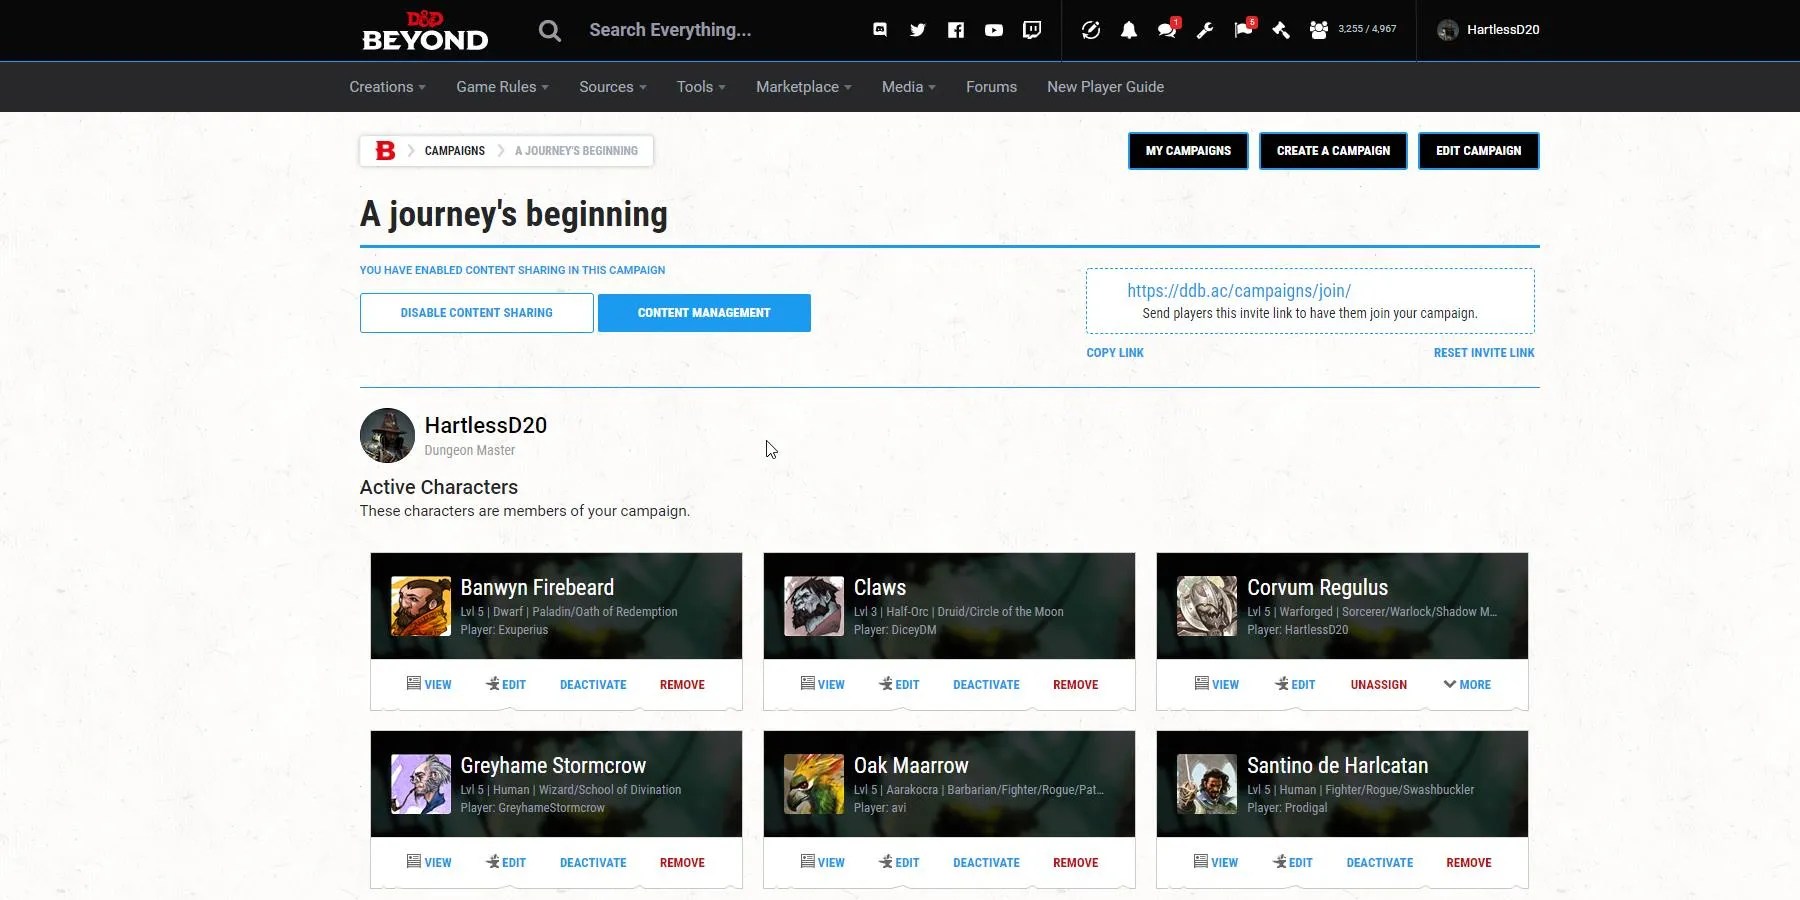
Task: Expand the Marketplace menu
Action: pyautogui.click(x=804, y=87)
